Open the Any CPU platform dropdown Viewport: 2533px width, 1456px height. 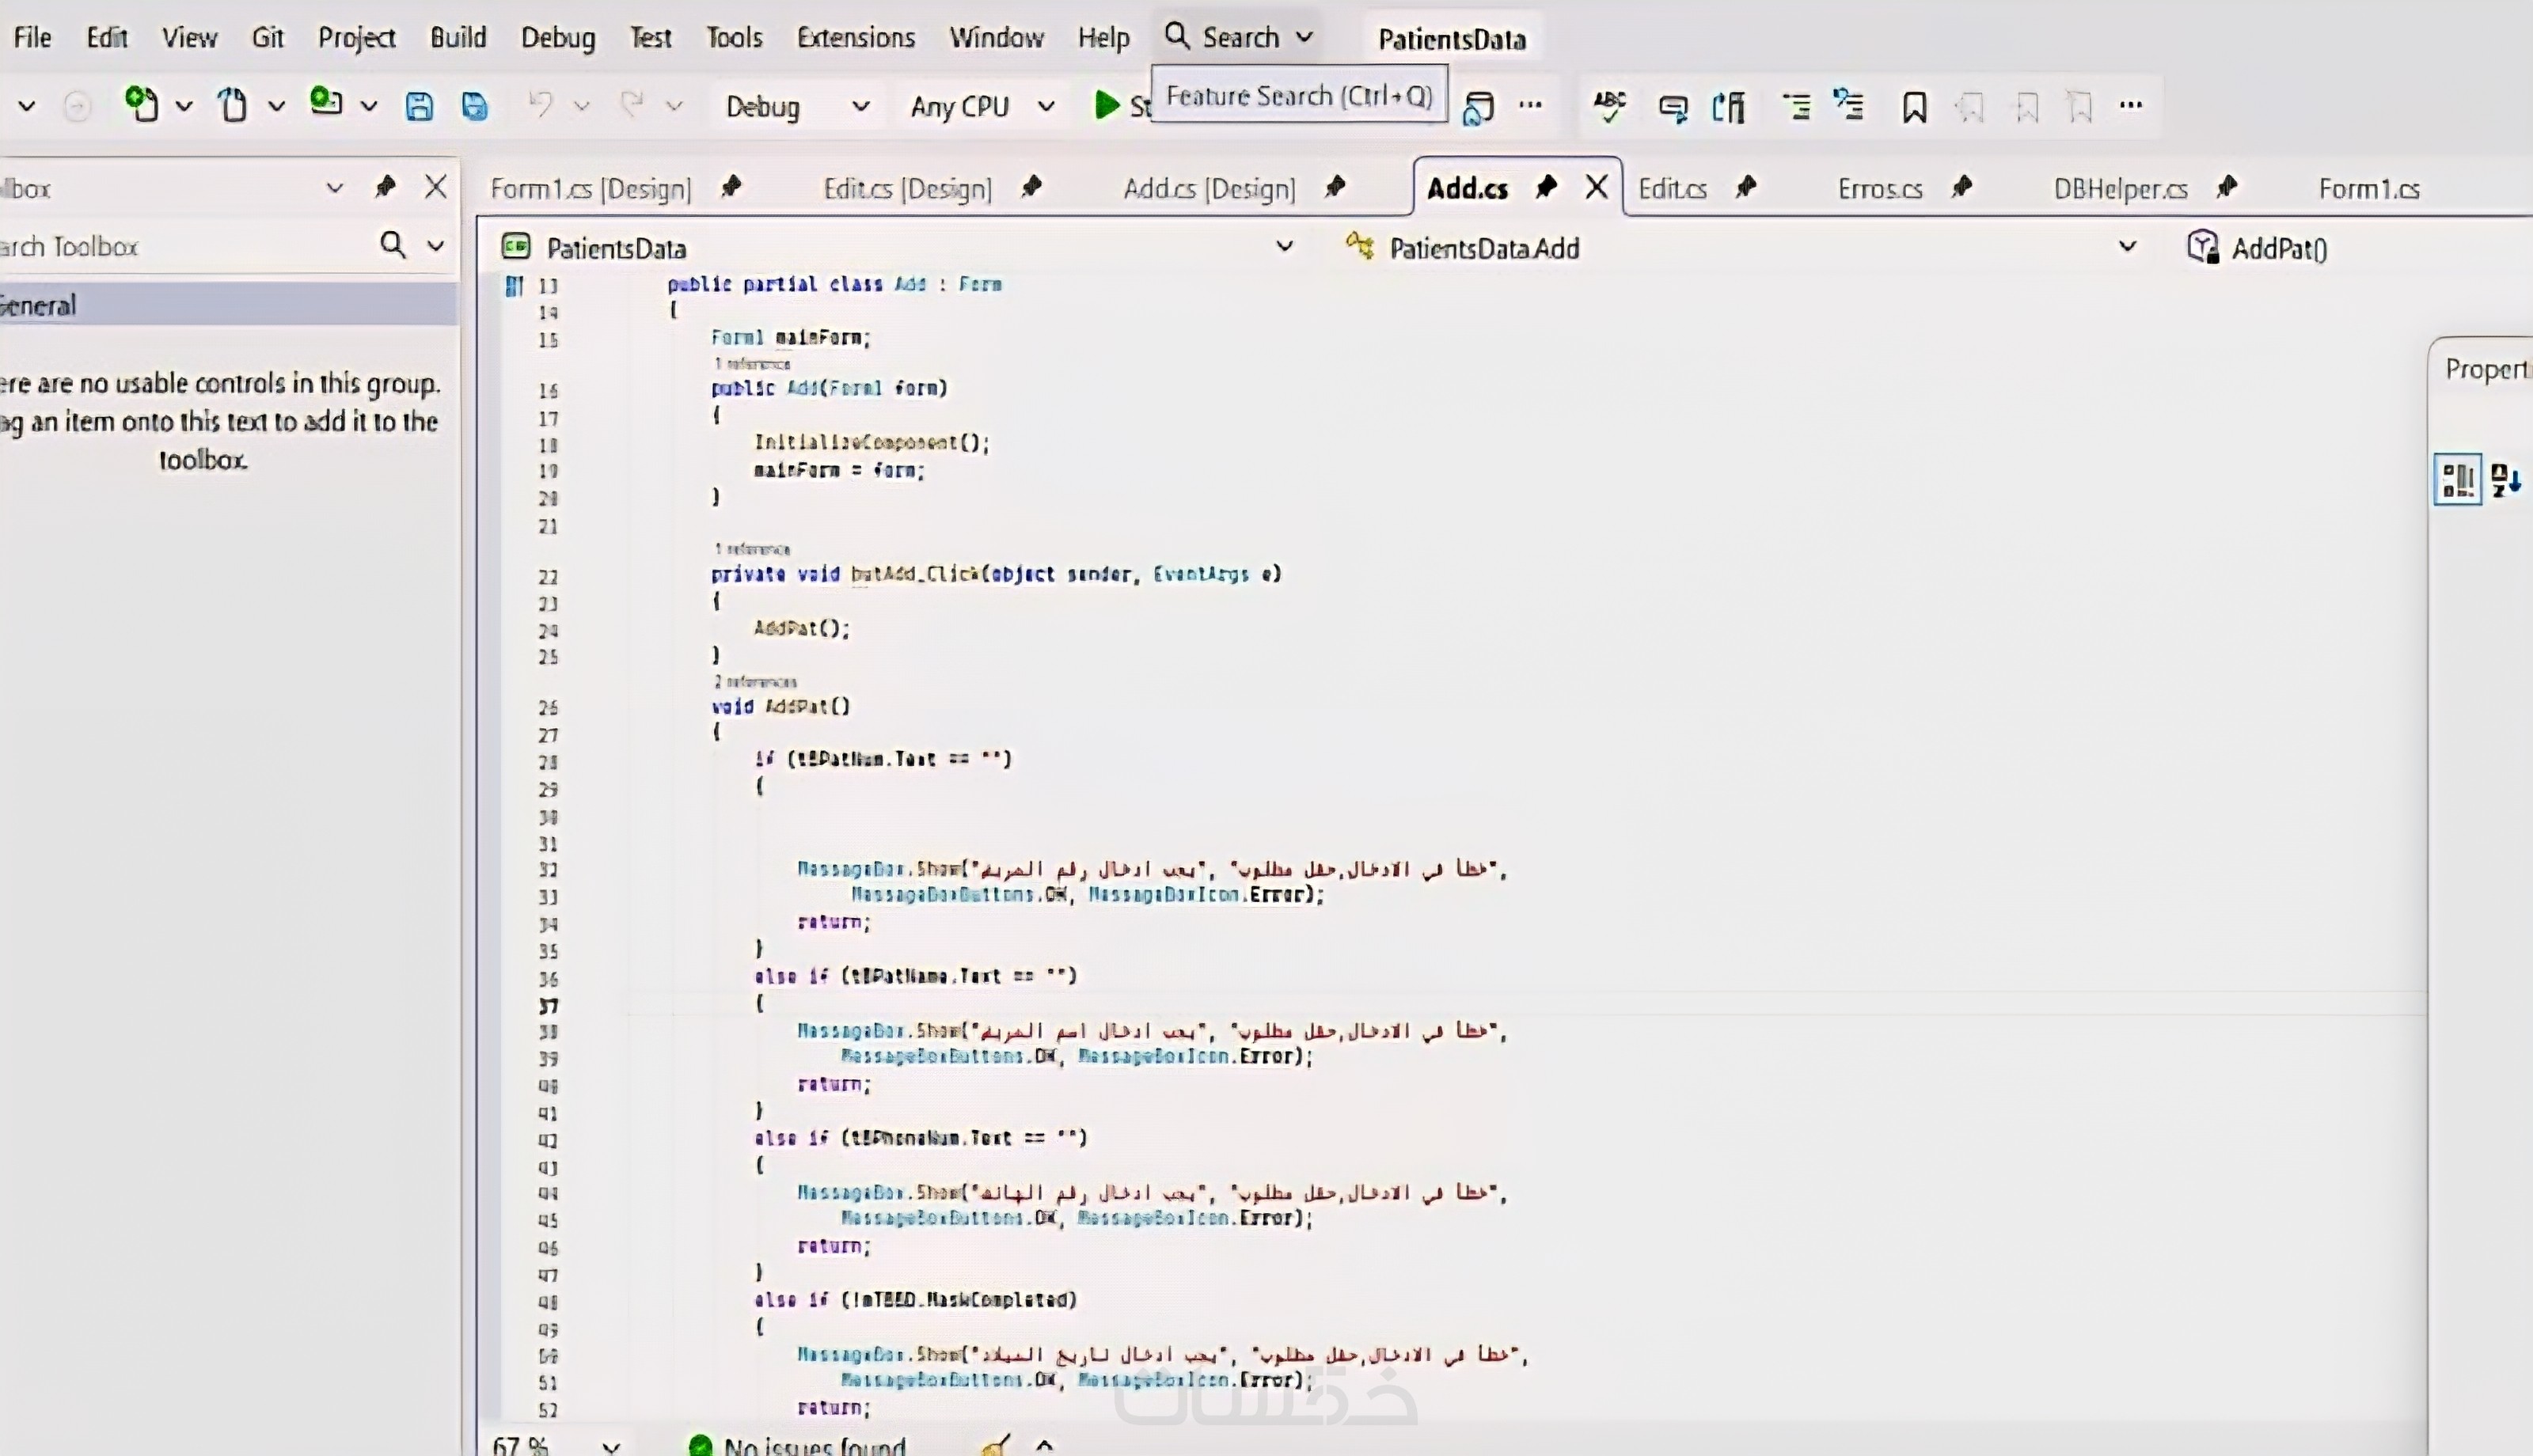point(1046,106)
